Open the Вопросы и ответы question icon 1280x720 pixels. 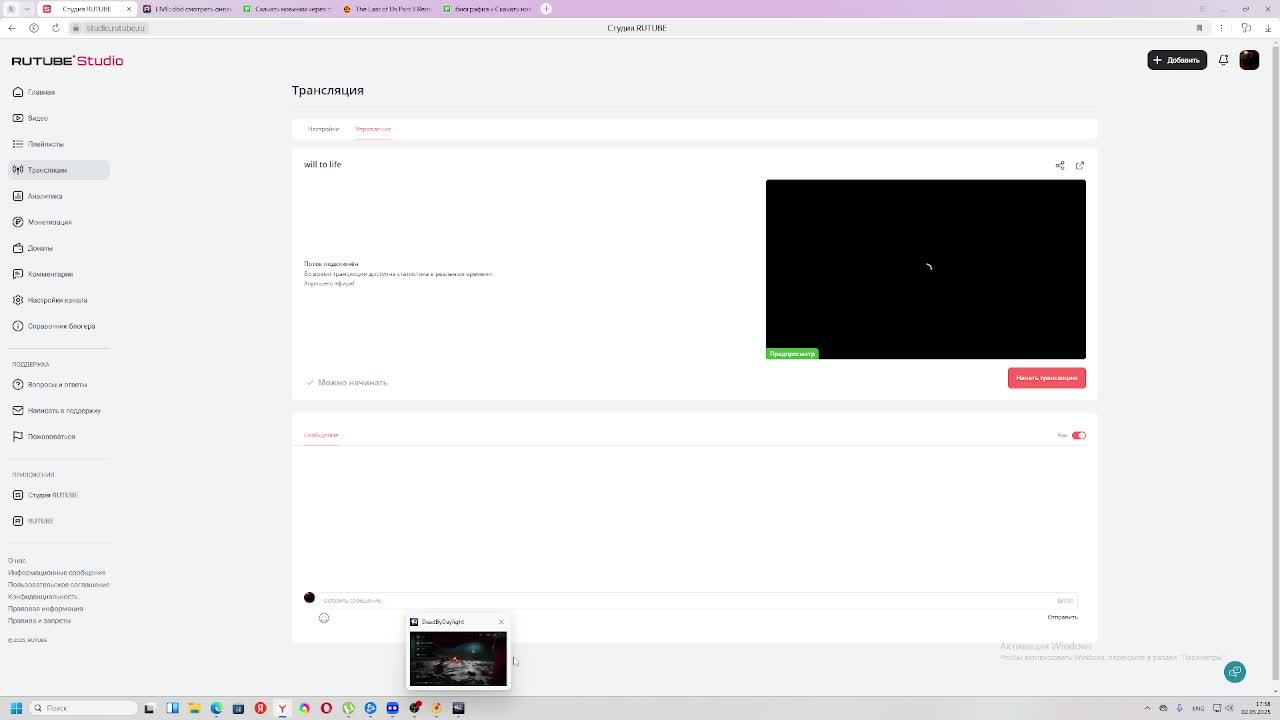pyautogui.click(x=18, y=384)
